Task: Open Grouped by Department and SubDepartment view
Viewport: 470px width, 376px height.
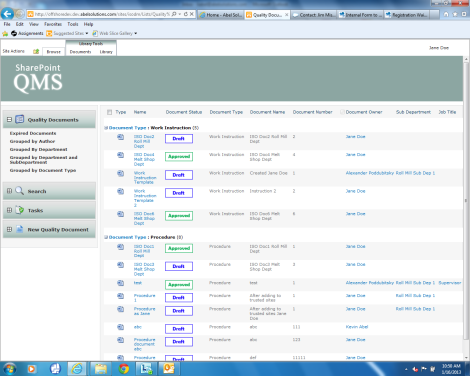Action: (43, 160)
